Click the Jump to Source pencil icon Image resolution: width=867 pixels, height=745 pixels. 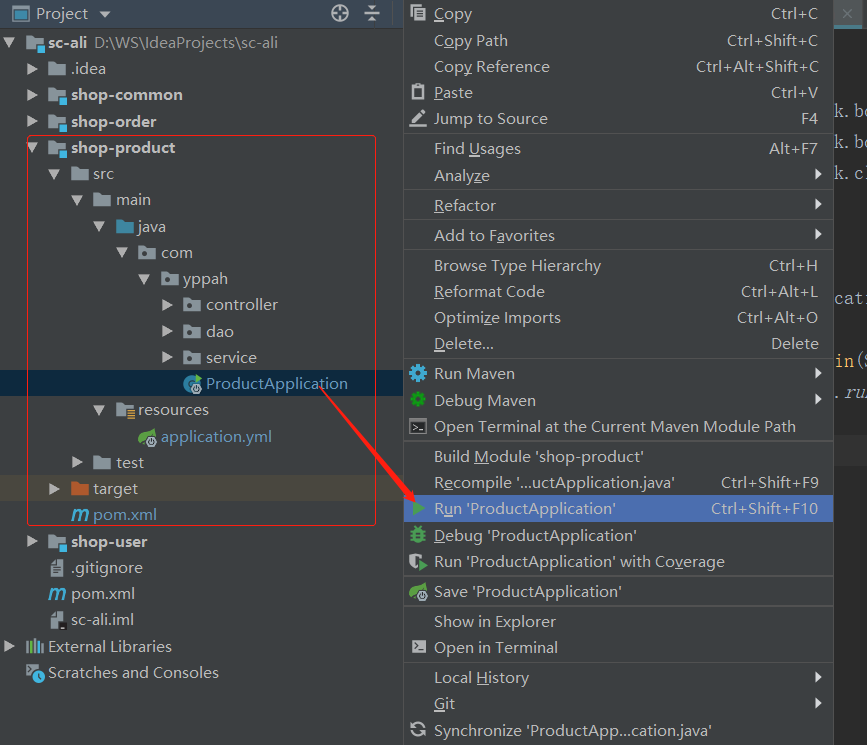click(418, 118)
